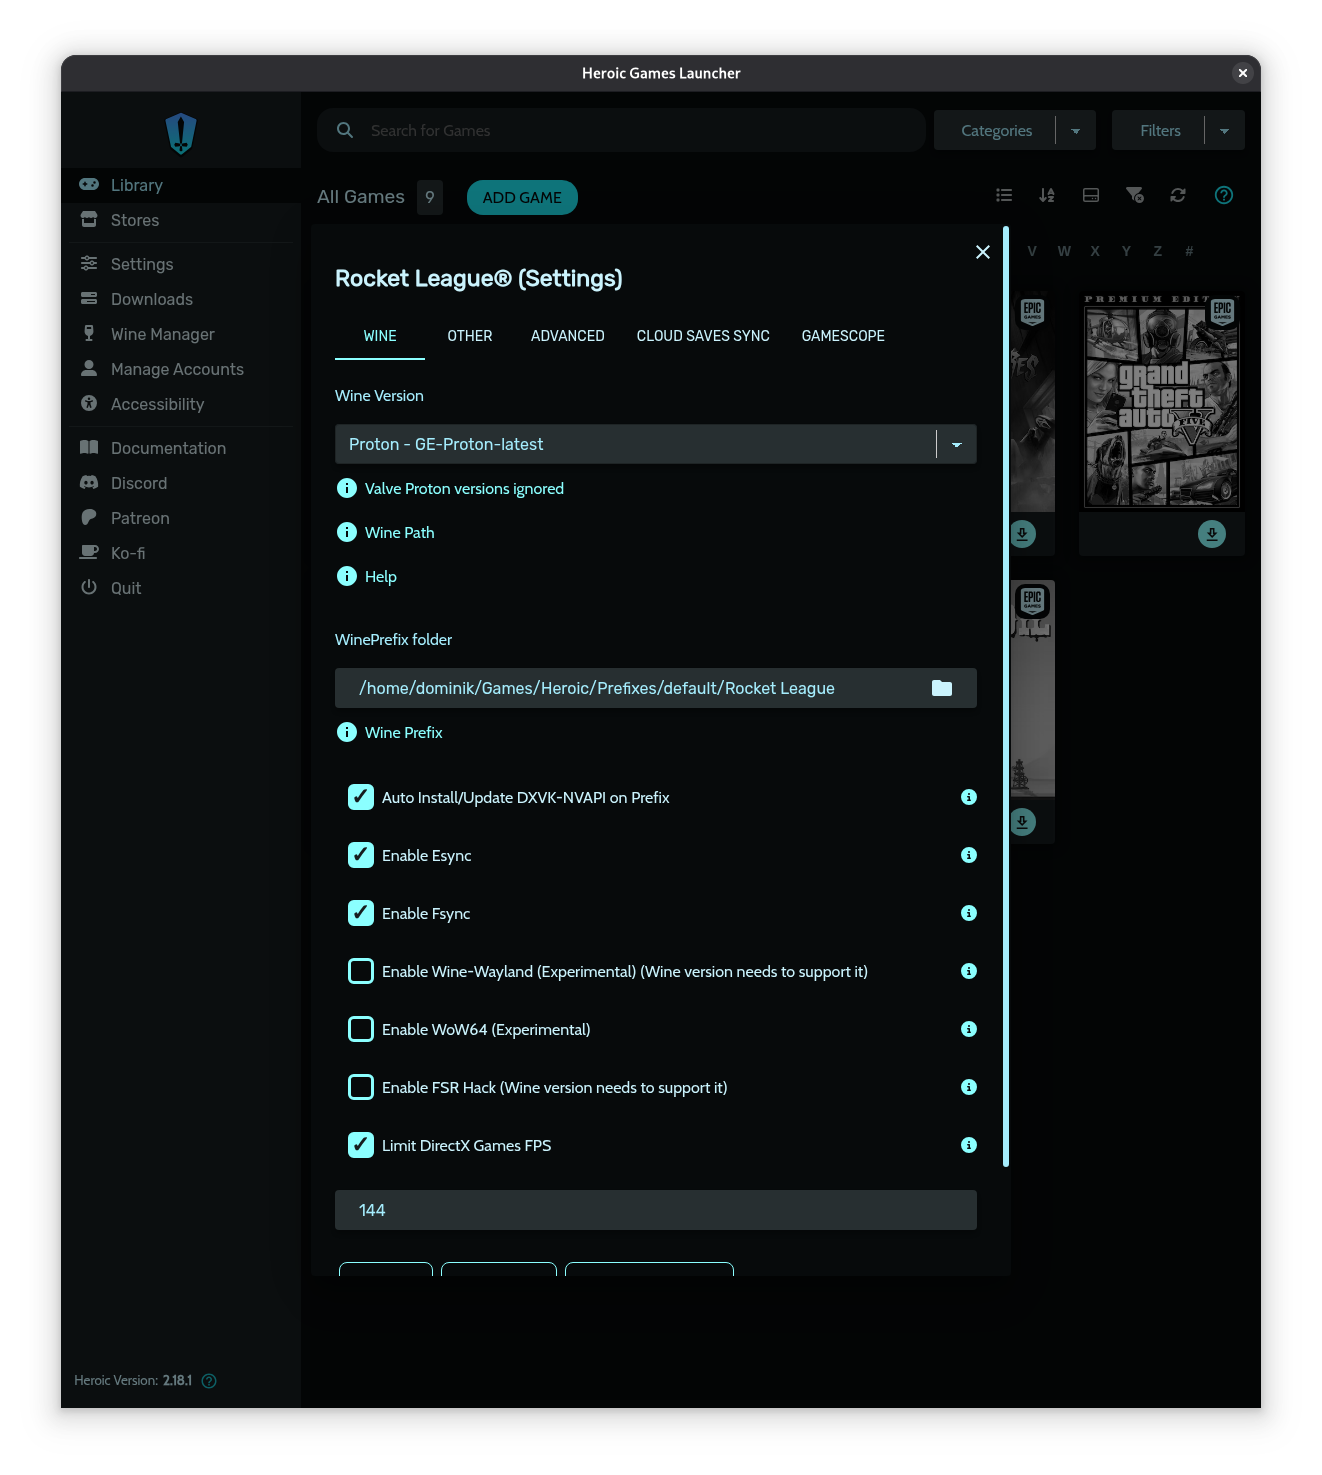Open the CLOUD SAVES SYNC tab
The width and height of the screenshot is (1322, 1475).
pos(703,336)
